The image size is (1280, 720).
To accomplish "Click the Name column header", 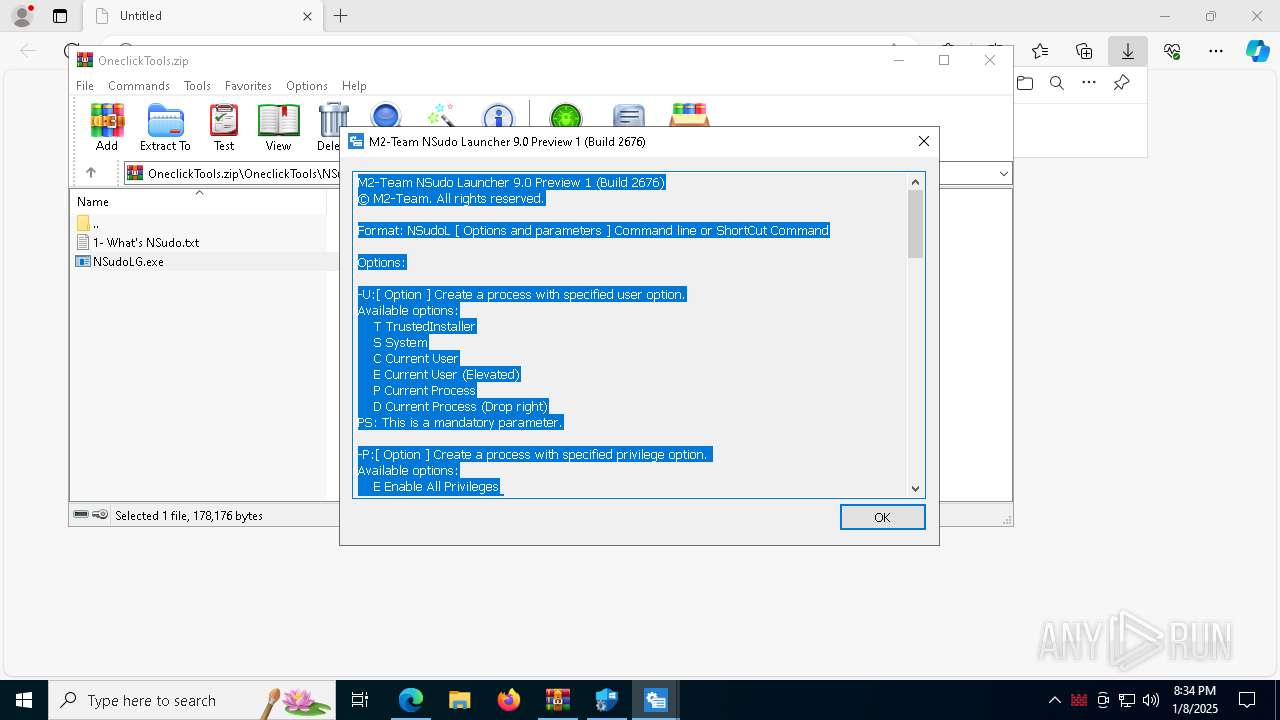I will [198, 202].
